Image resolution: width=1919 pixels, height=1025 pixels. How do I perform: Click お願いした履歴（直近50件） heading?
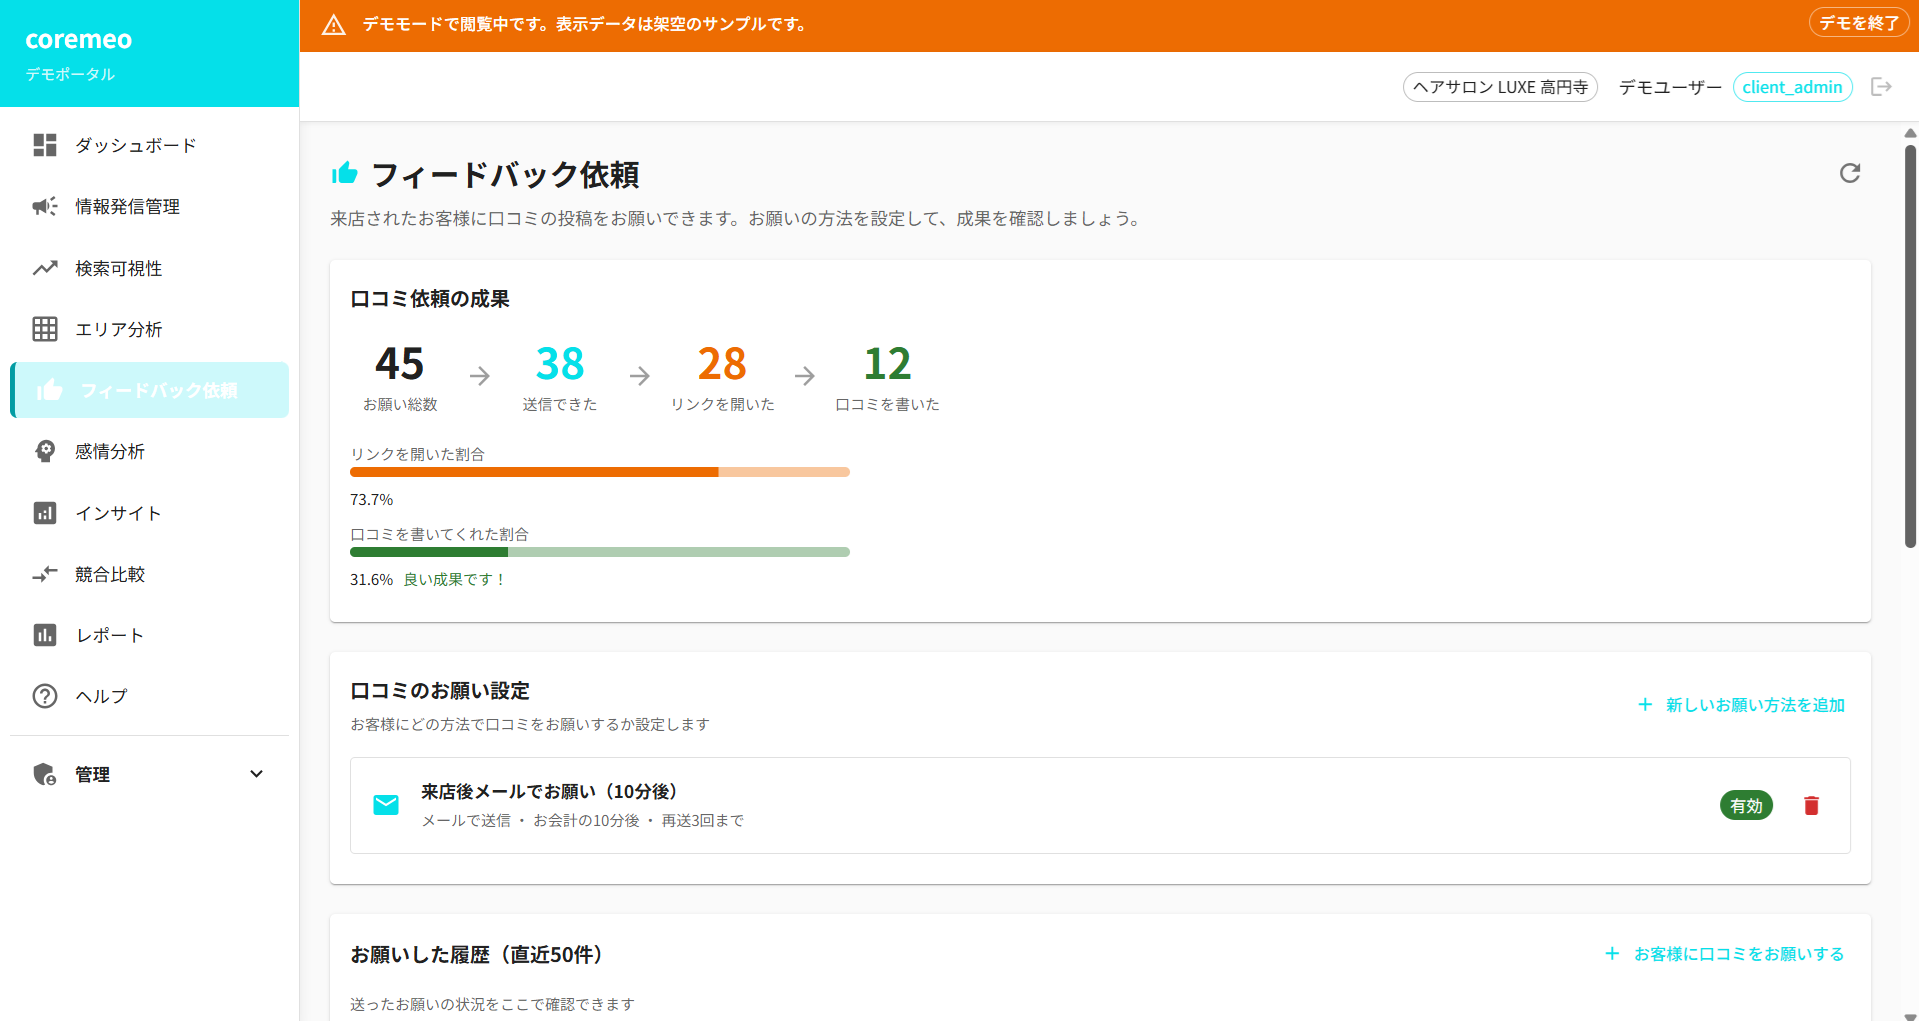pyautogui.click(x=476, y=955)
